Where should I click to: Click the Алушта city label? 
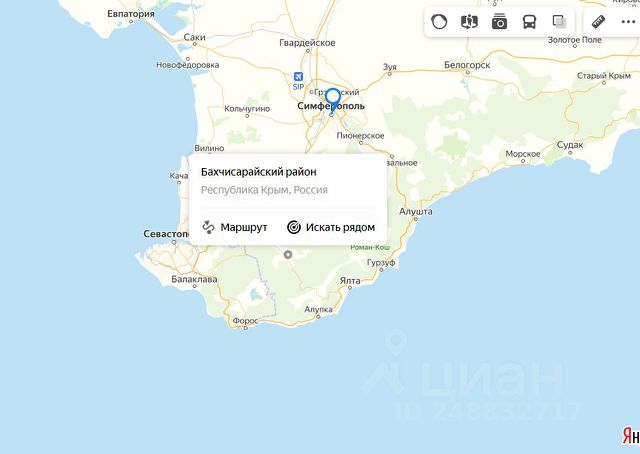point(416,211)
